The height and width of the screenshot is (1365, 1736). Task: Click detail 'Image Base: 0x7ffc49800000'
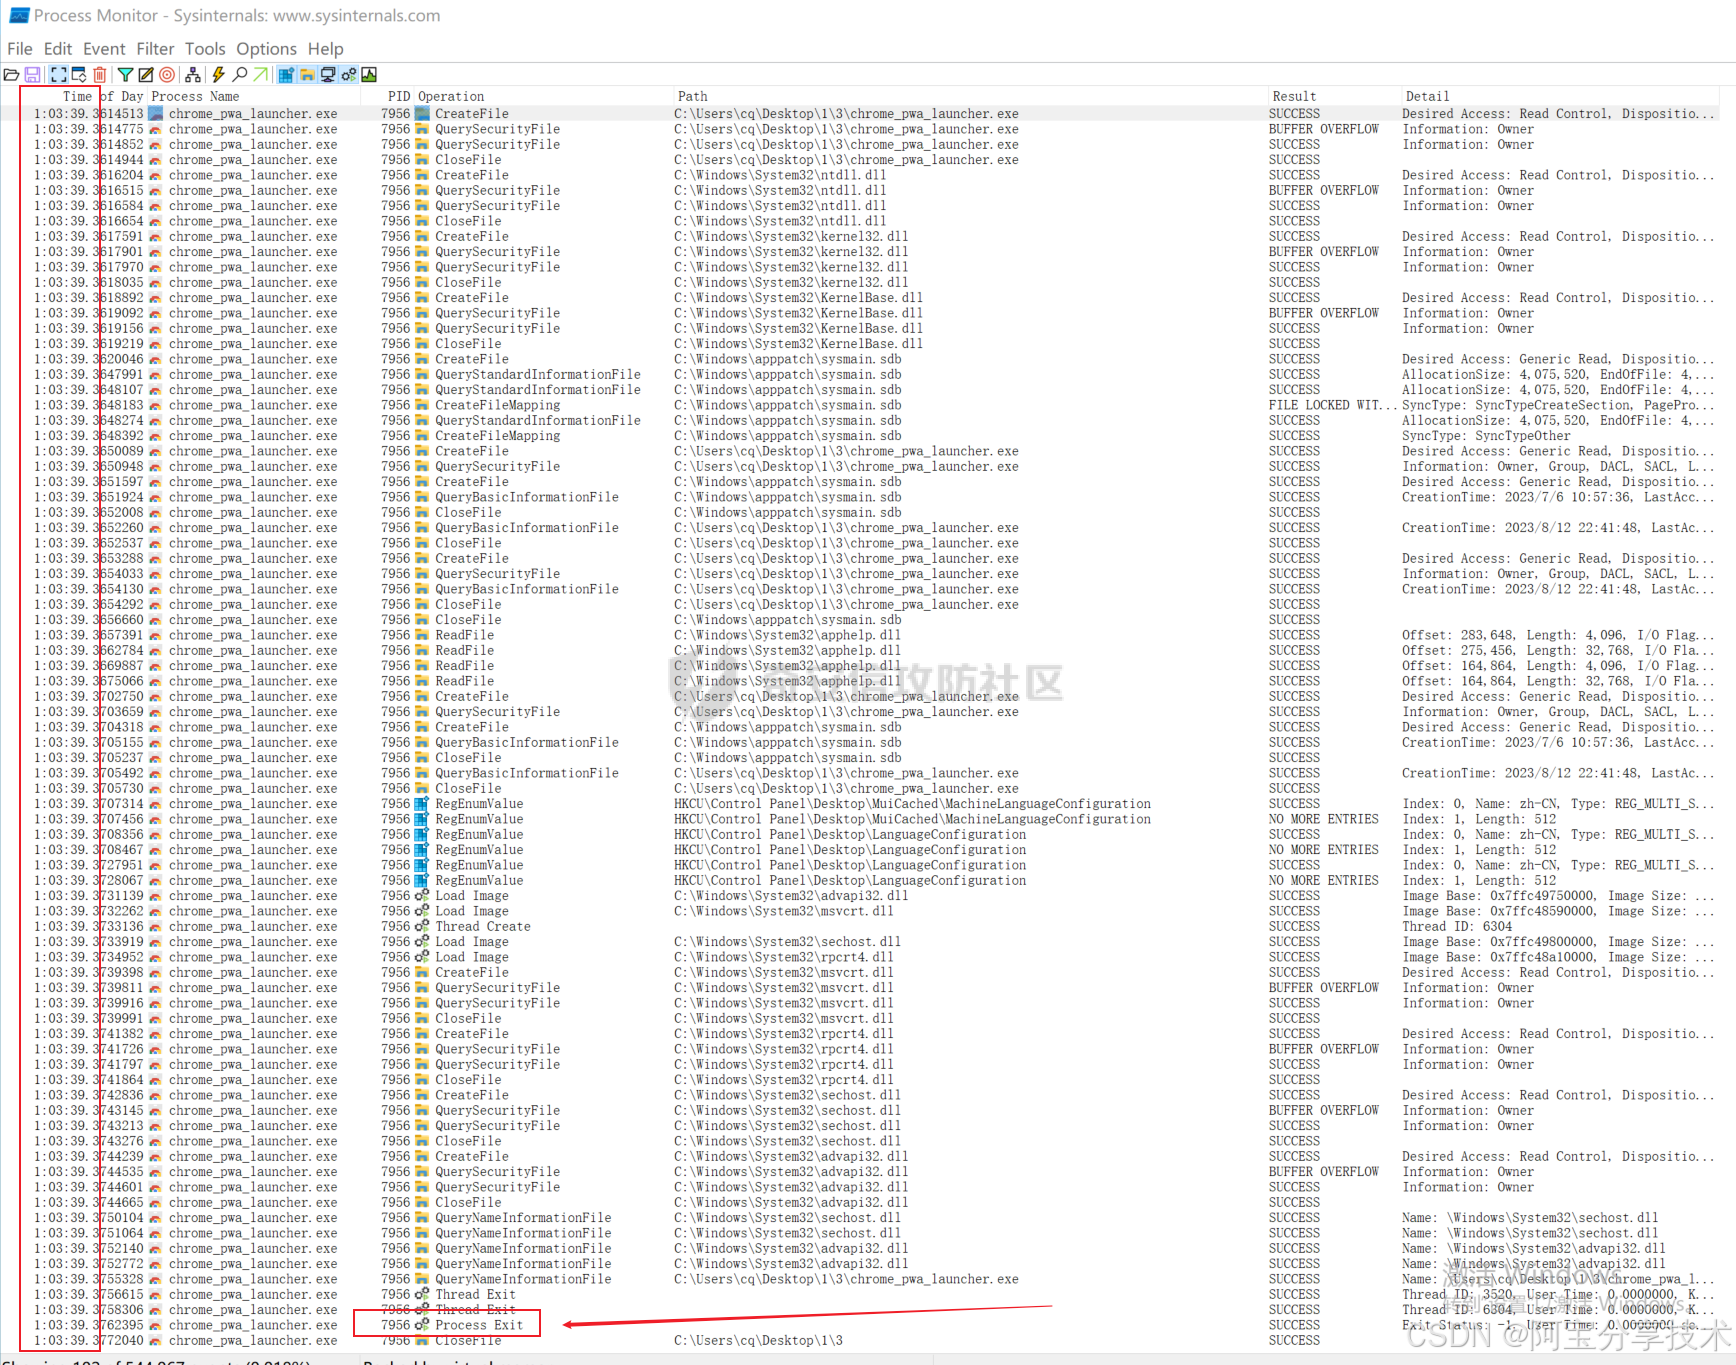click(x=1557, y=942)
